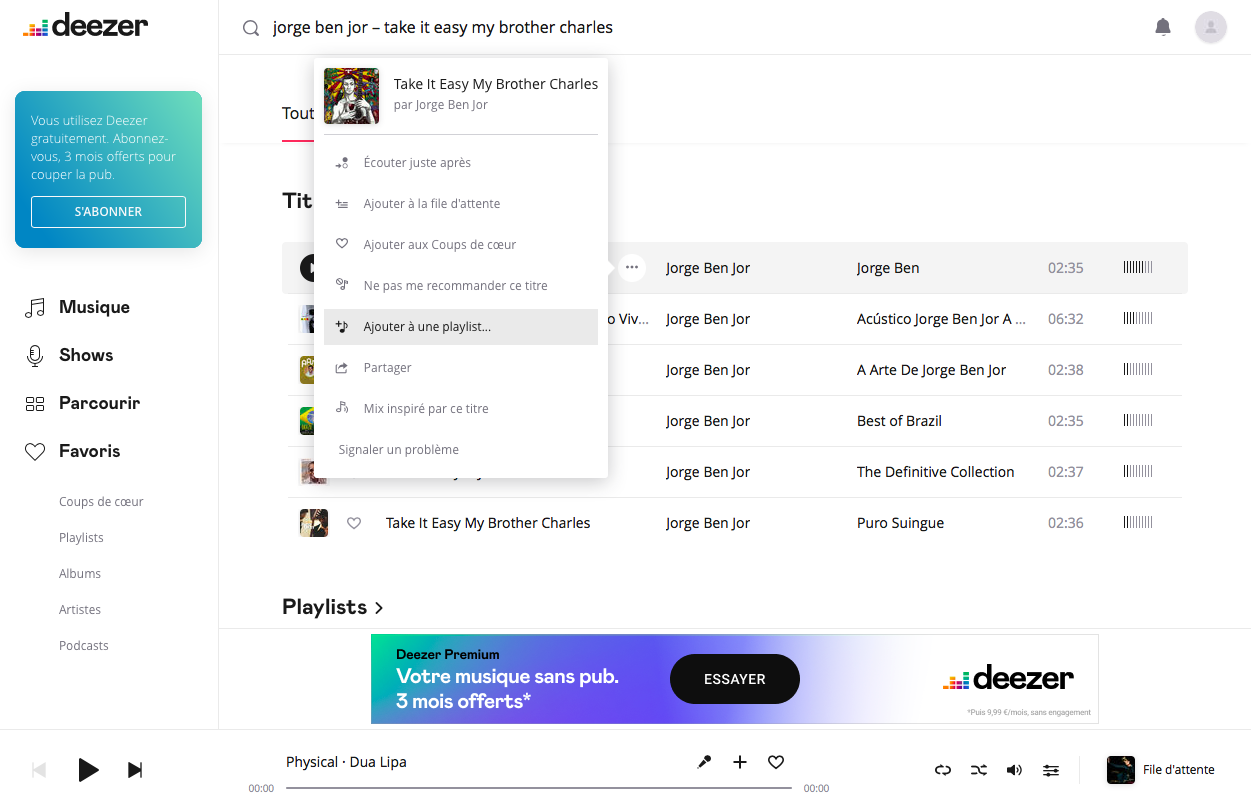The width and height of the screenshot is (1251, 805).
Task: Open Podcasts in sidebar
Action: (x=84, y=646)
